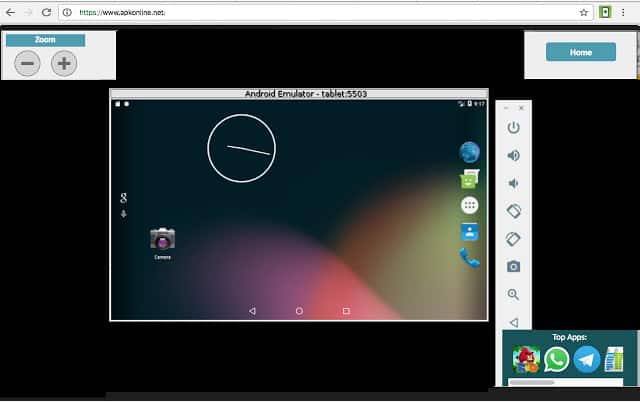Open the app drawer grid
The height and width of the screenshot is (402, 640).
(469, 205)
